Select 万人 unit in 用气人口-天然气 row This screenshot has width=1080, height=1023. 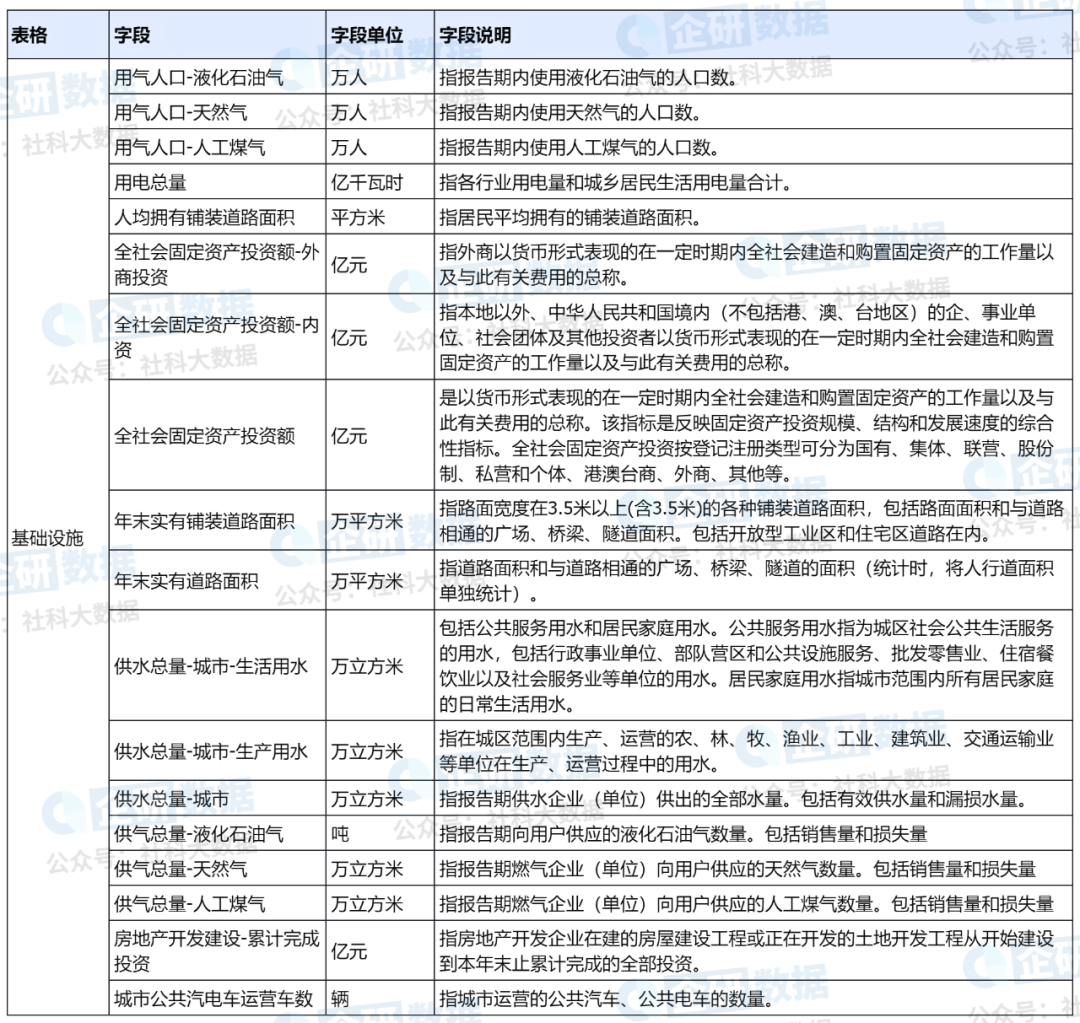pos(380,112)
